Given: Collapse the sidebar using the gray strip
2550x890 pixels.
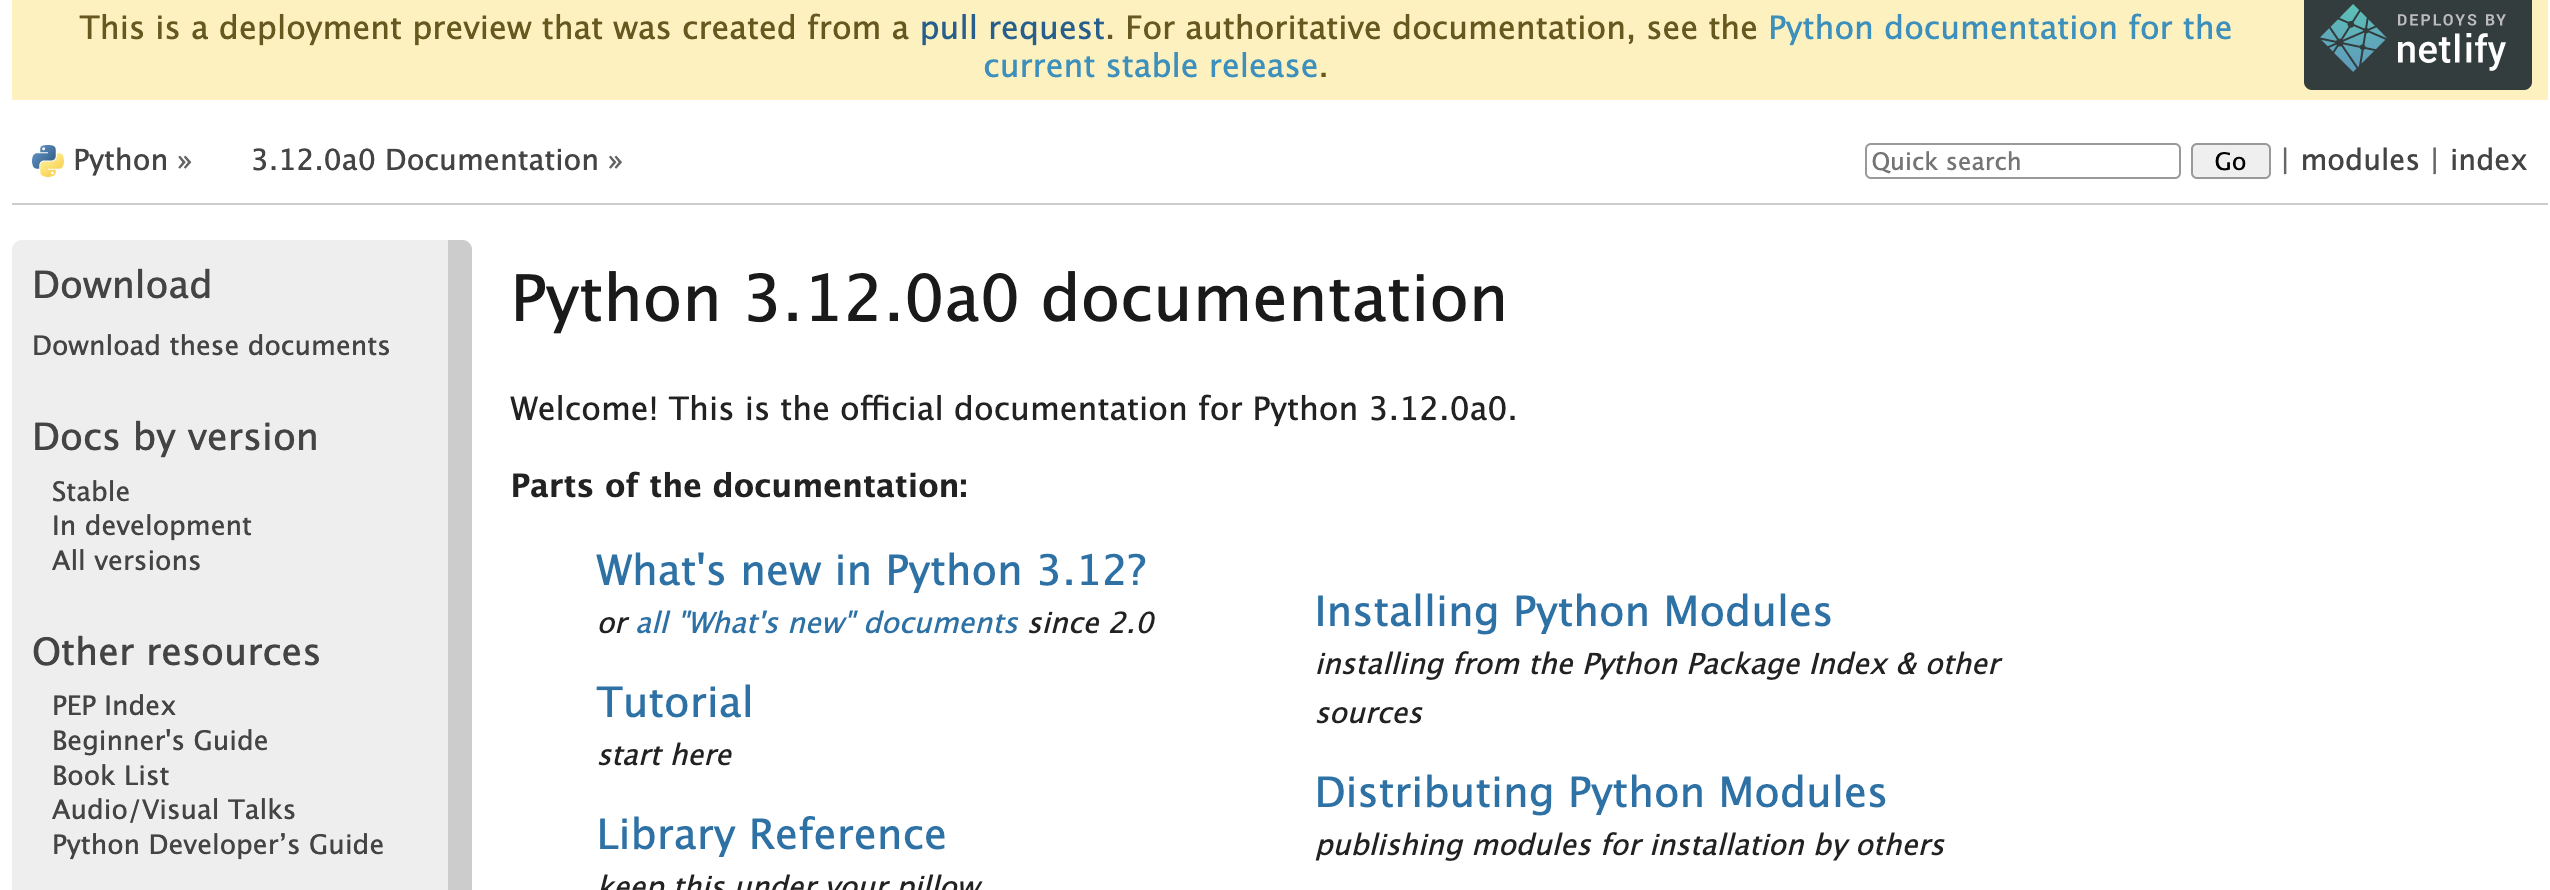Looking at the screenshot, I should tap(459, 565).
